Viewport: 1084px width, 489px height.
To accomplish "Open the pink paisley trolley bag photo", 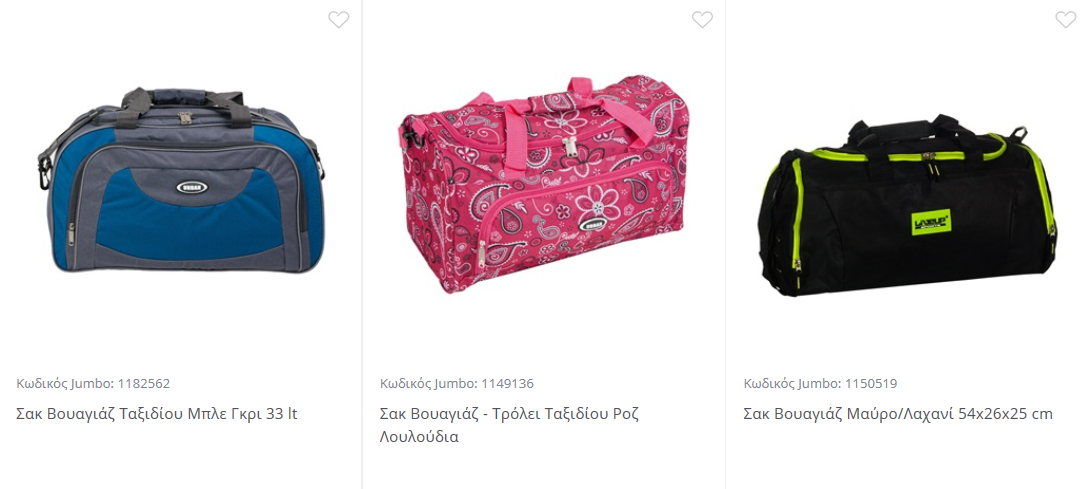I will [x=543, y=183].
